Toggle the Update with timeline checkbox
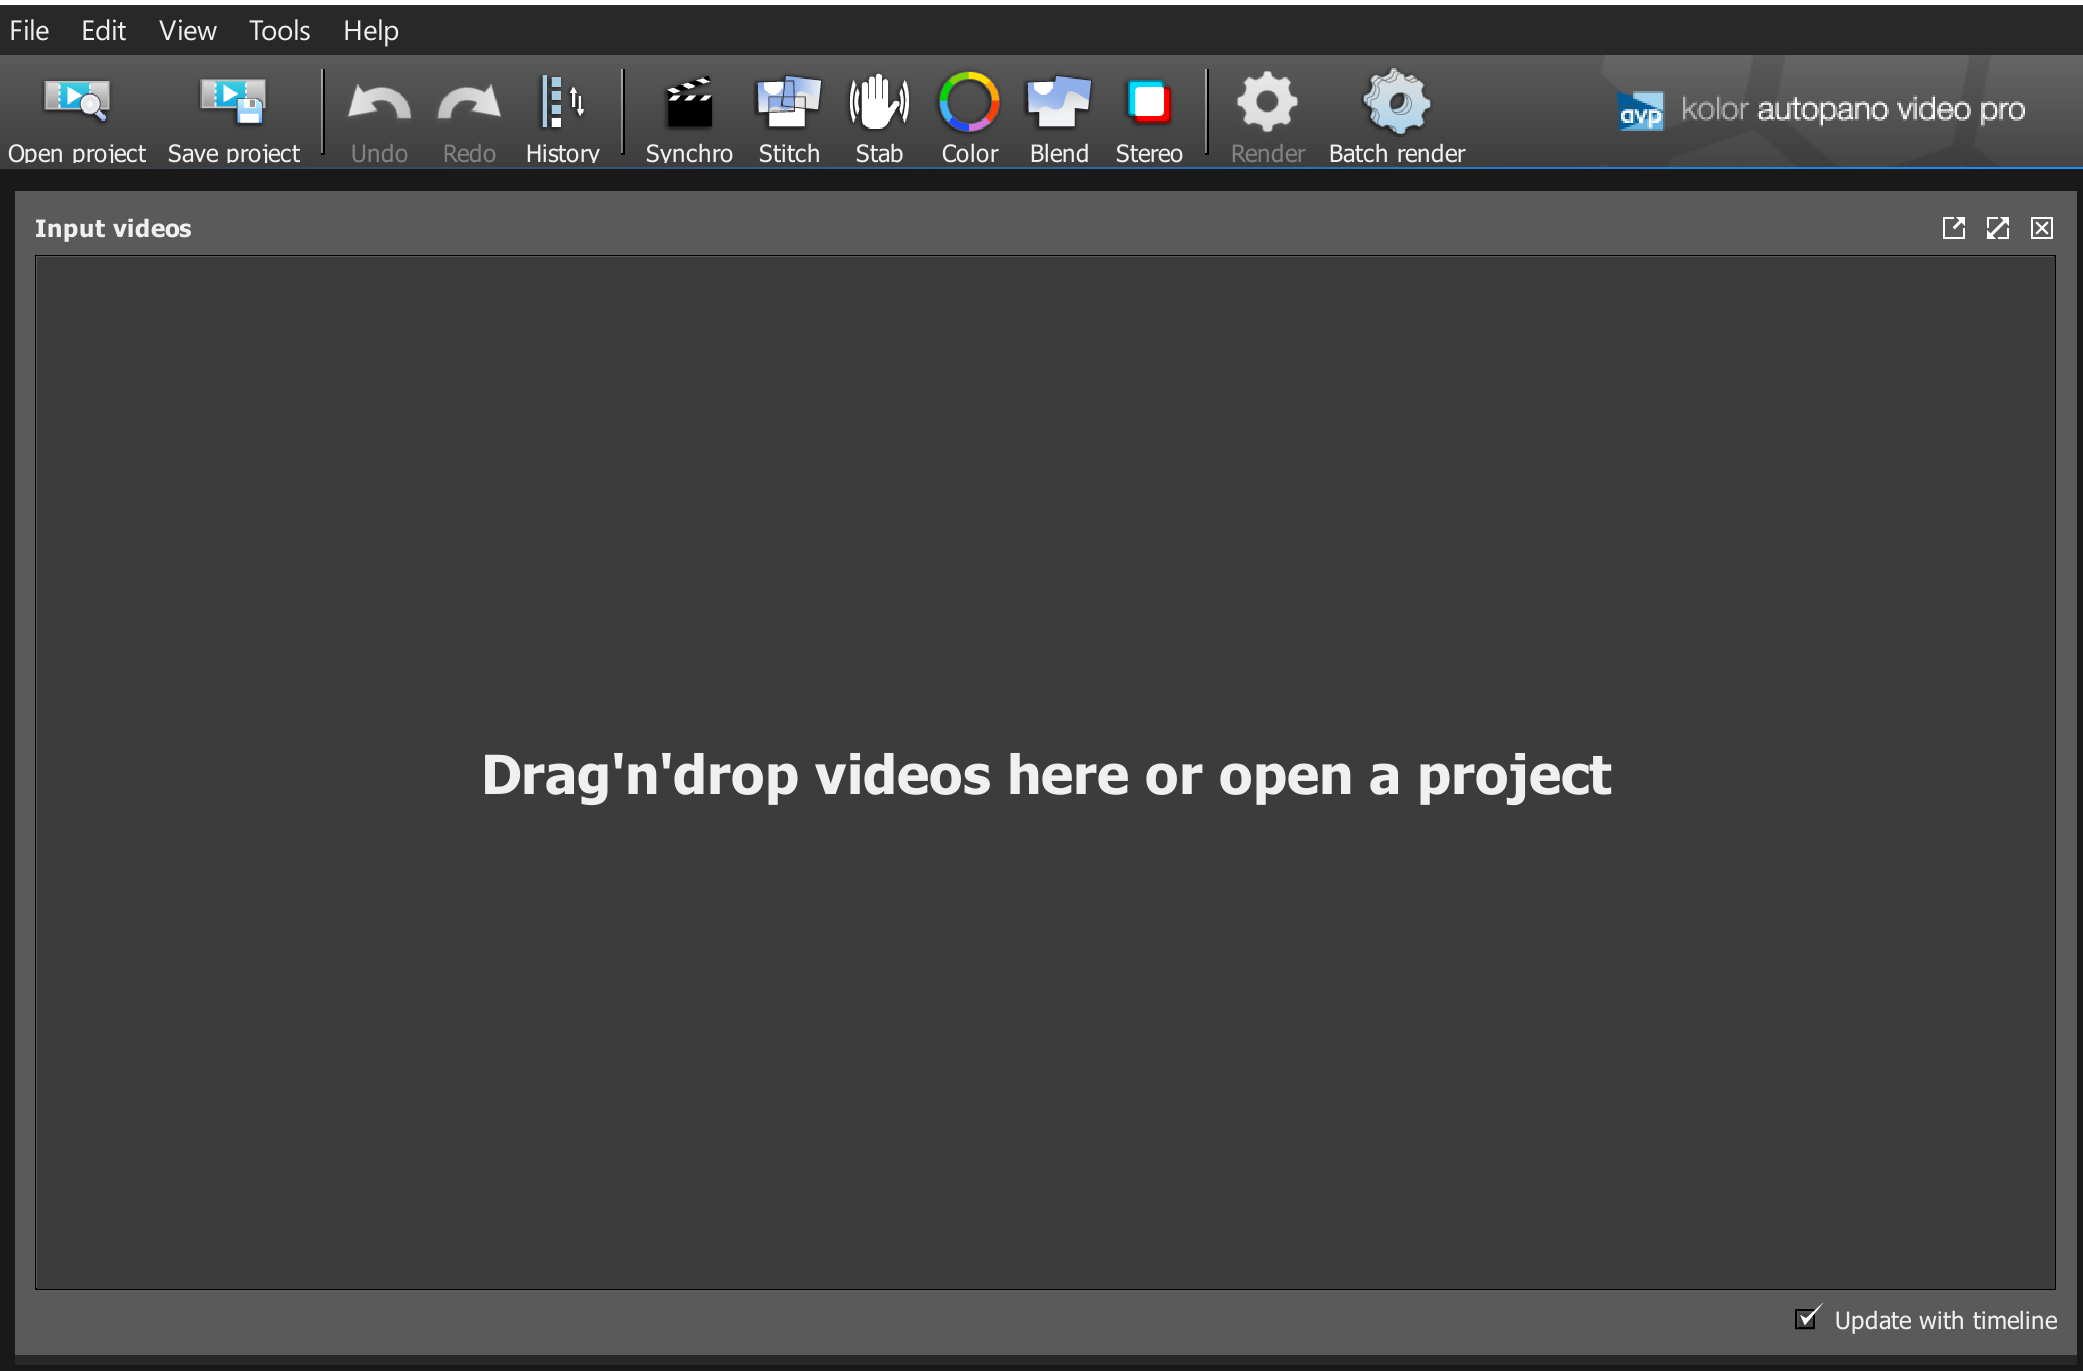The height and width of the screenshot is (1371, 2083). click(1806, 1319)
